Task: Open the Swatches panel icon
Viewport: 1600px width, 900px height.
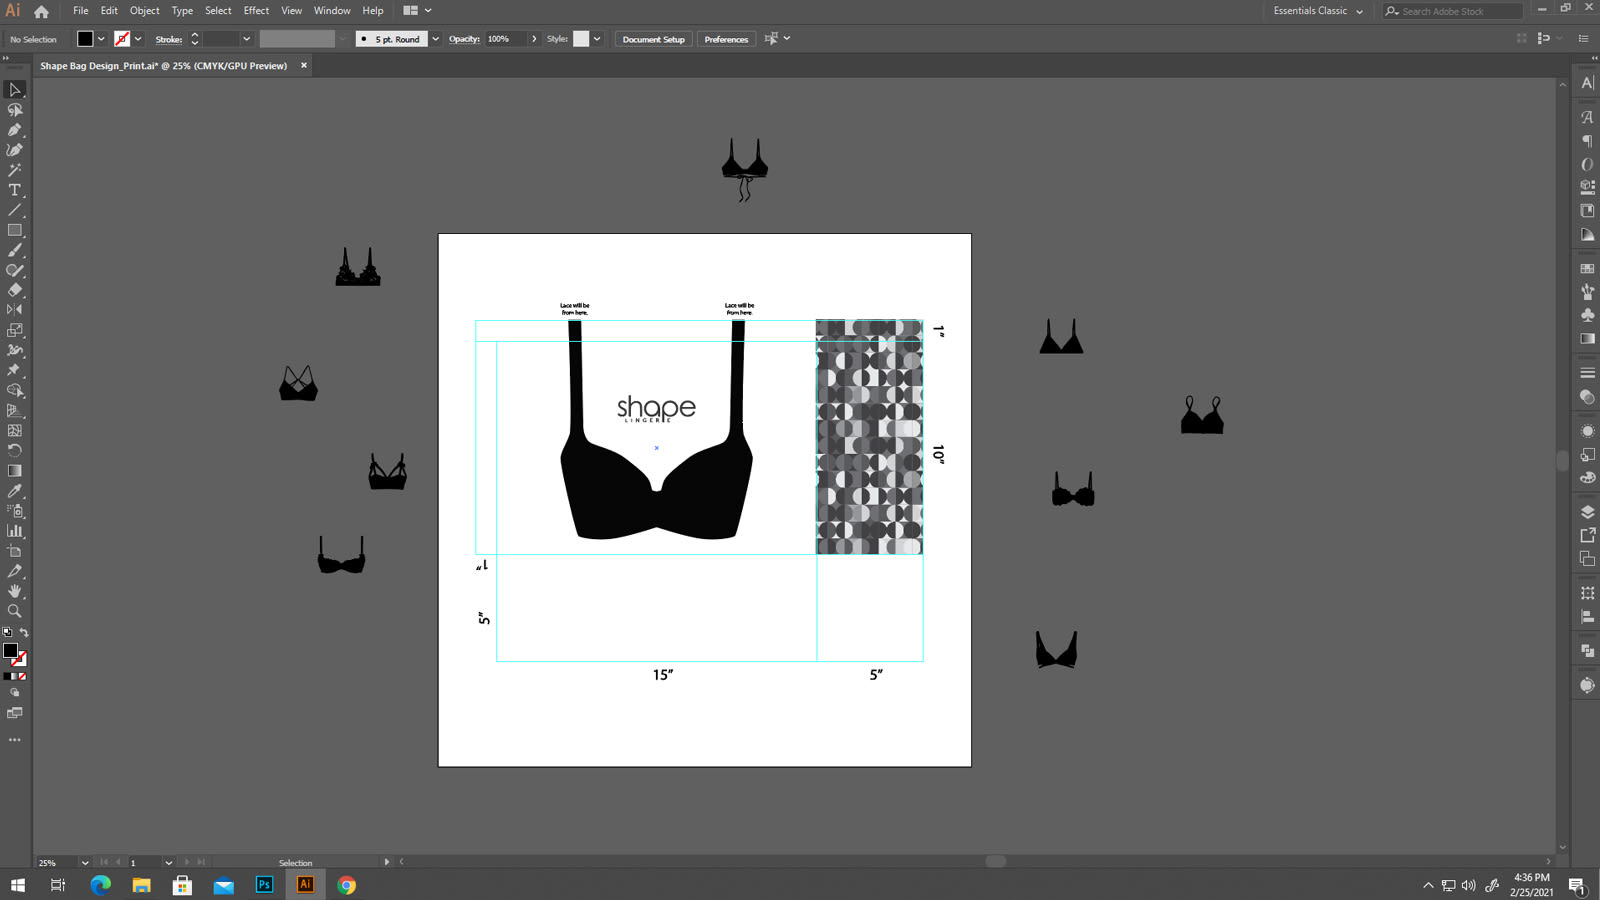Action: [x=1587, y=268]
